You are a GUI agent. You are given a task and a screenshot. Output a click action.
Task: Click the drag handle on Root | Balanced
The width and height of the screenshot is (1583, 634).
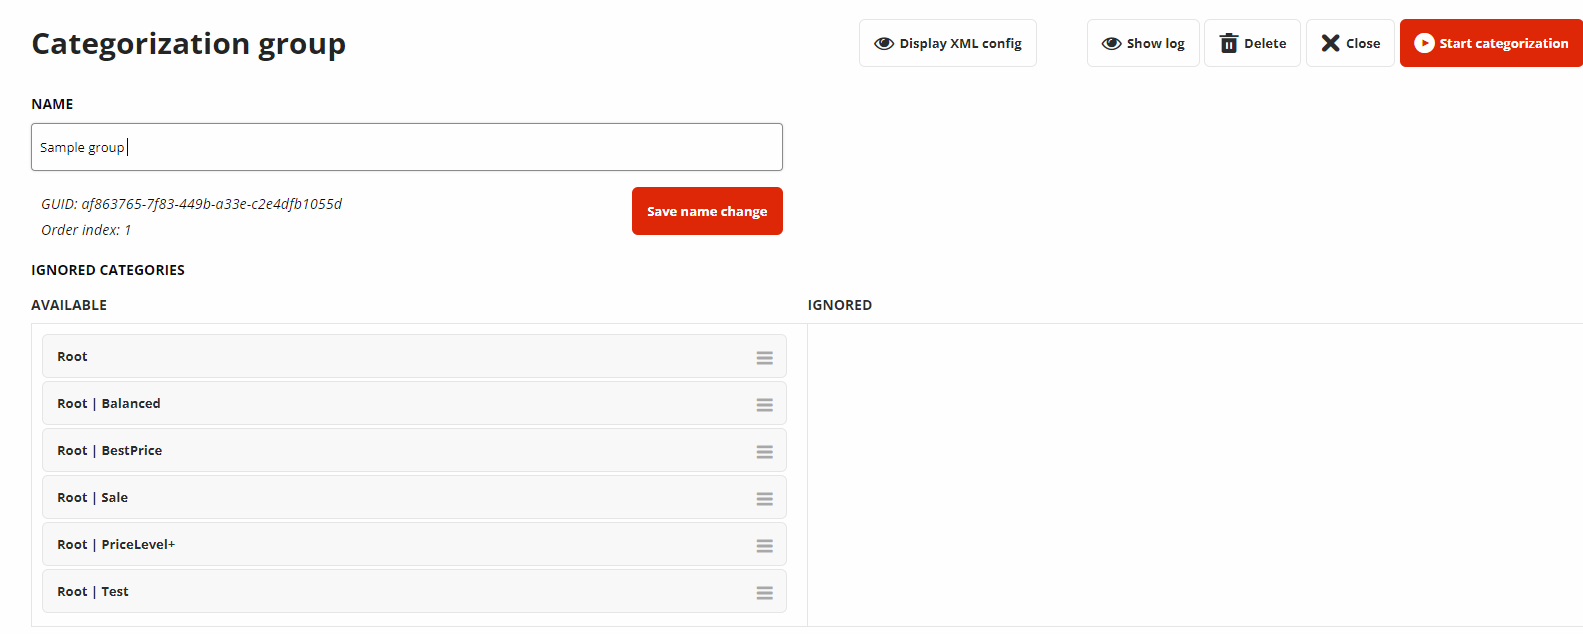point(764,405)
